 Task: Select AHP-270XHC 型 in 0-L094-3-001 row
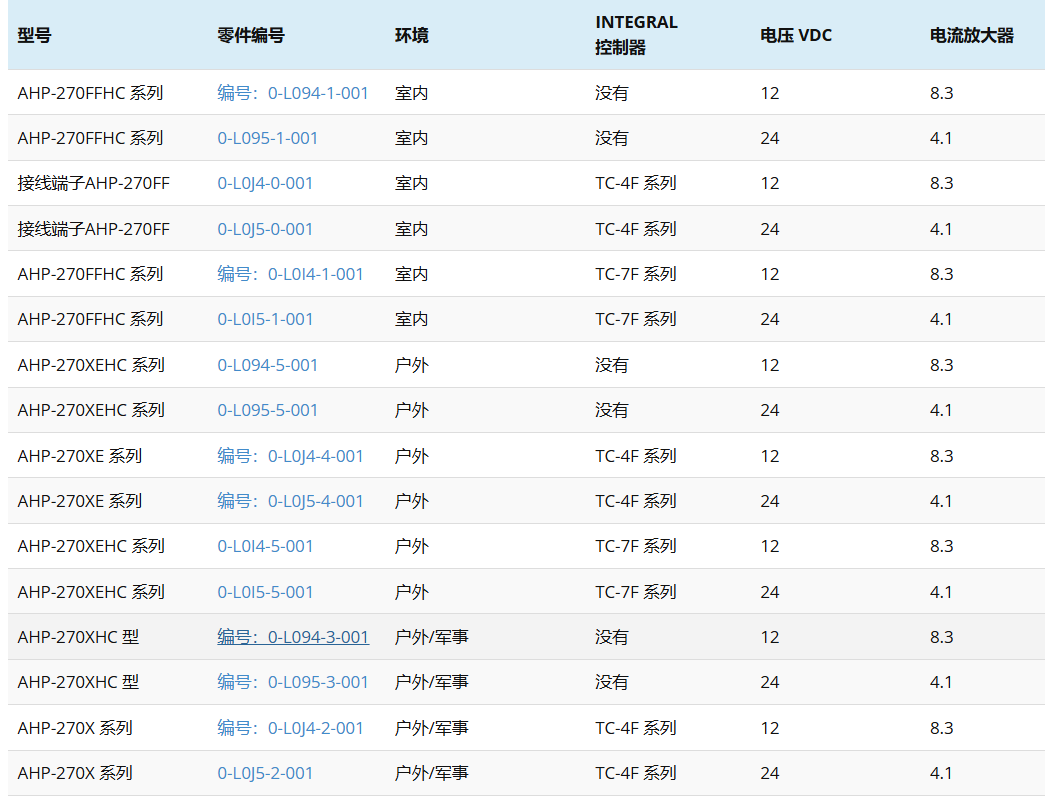[x=78, y=637]
